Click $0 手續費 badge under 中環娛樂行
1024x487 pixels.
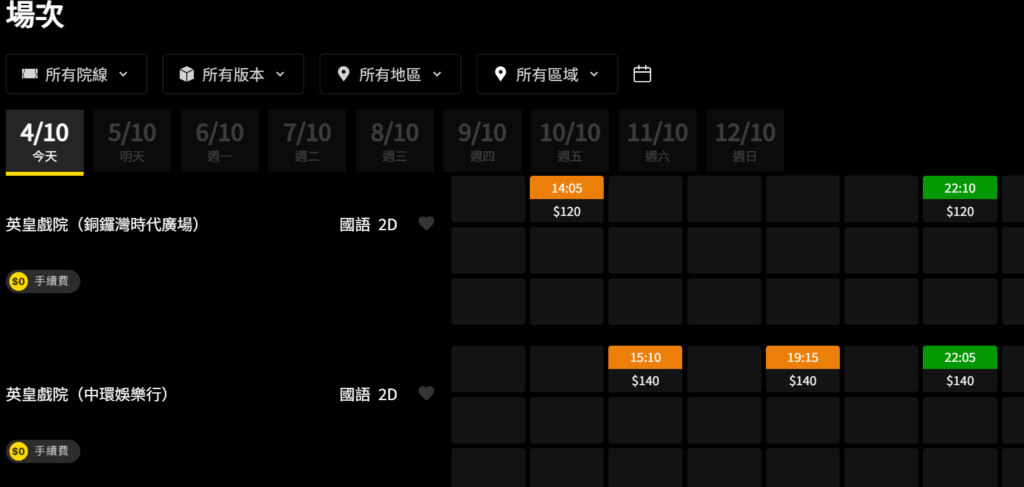[43, 452]
